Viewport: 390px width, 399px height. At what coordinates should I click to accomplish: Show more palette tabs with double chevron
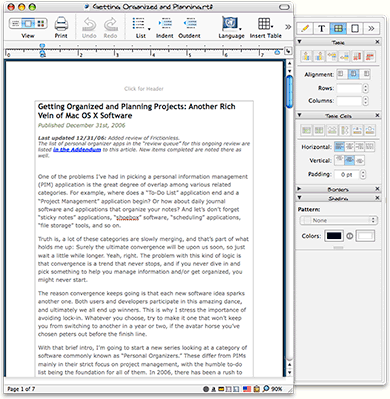[371, 29]
